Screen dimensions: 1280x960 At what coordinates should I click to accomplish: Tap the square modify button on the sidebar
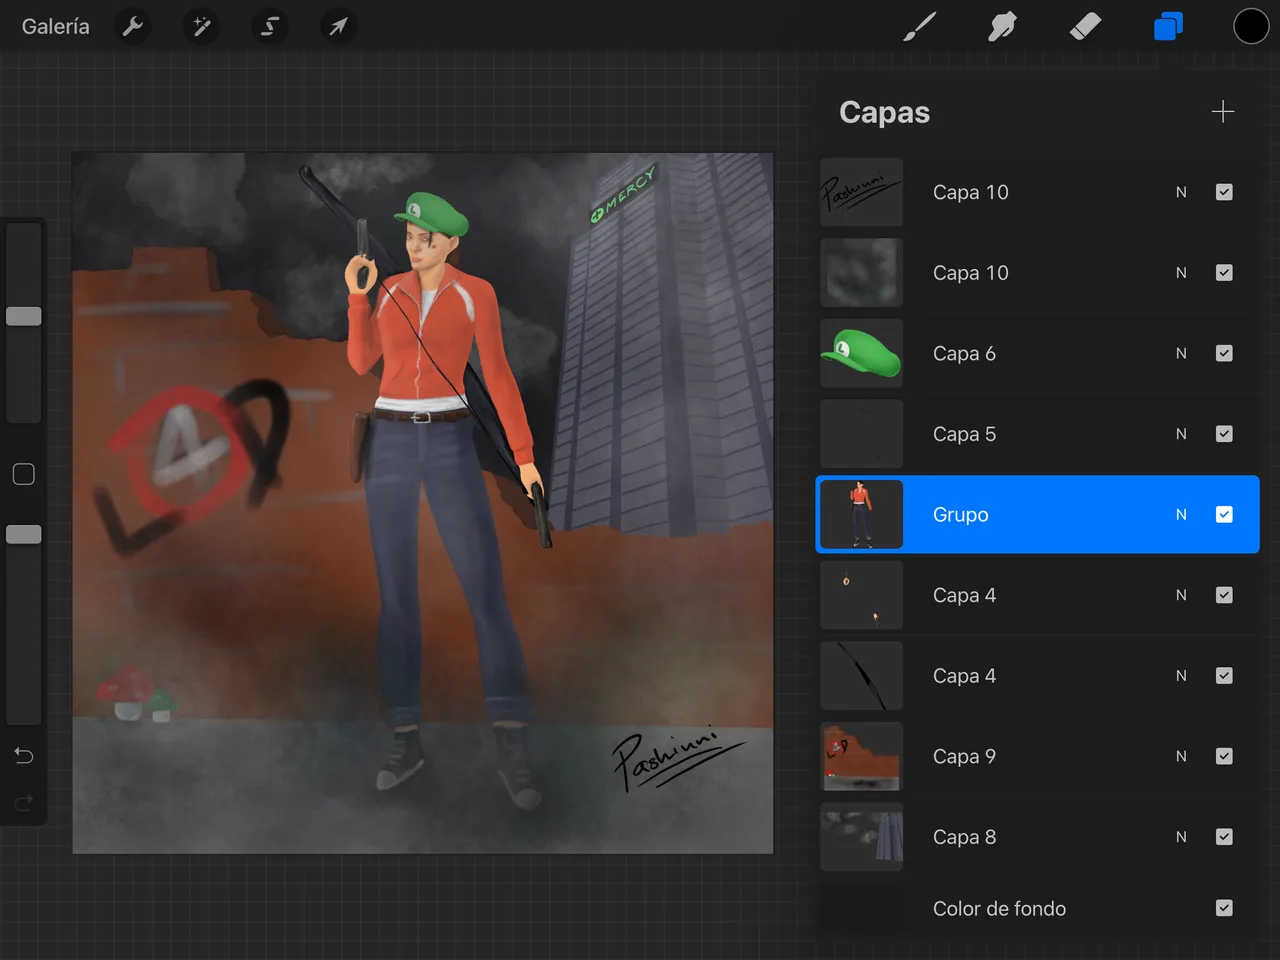(x=24, y=474)
